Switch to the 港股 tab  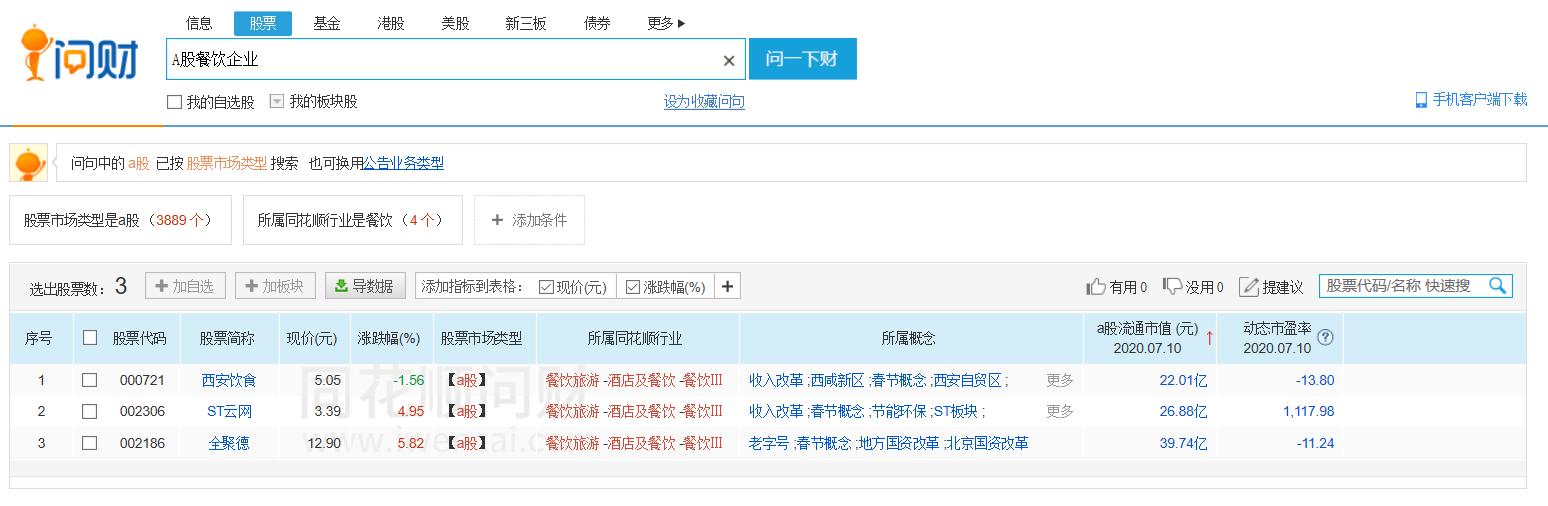391,23
